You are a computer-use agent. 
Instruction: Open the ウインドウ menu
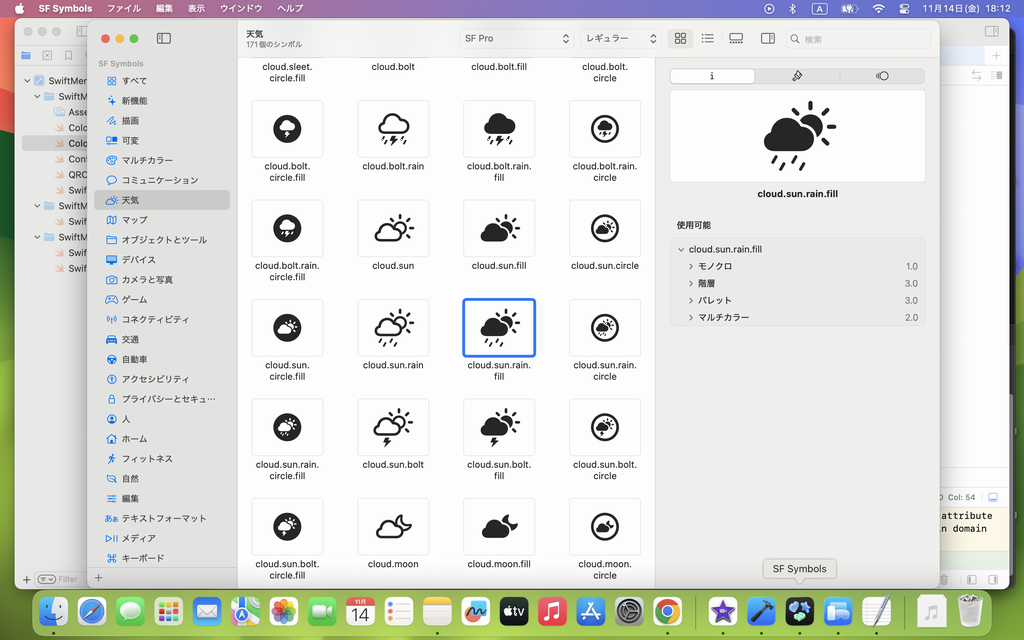(x=241, y=8)
